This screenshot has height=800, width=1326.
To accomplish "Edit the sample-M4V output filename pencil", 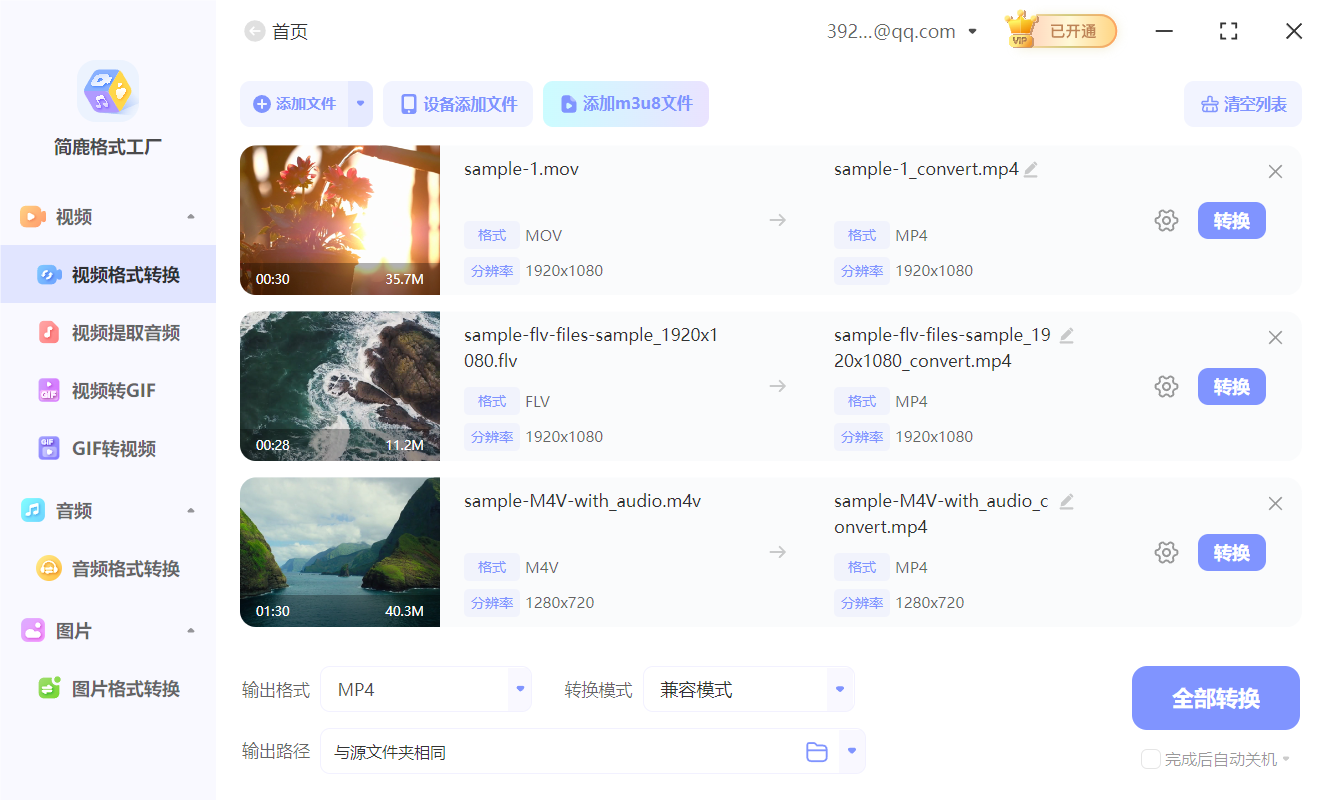I will coord(1067,502).
